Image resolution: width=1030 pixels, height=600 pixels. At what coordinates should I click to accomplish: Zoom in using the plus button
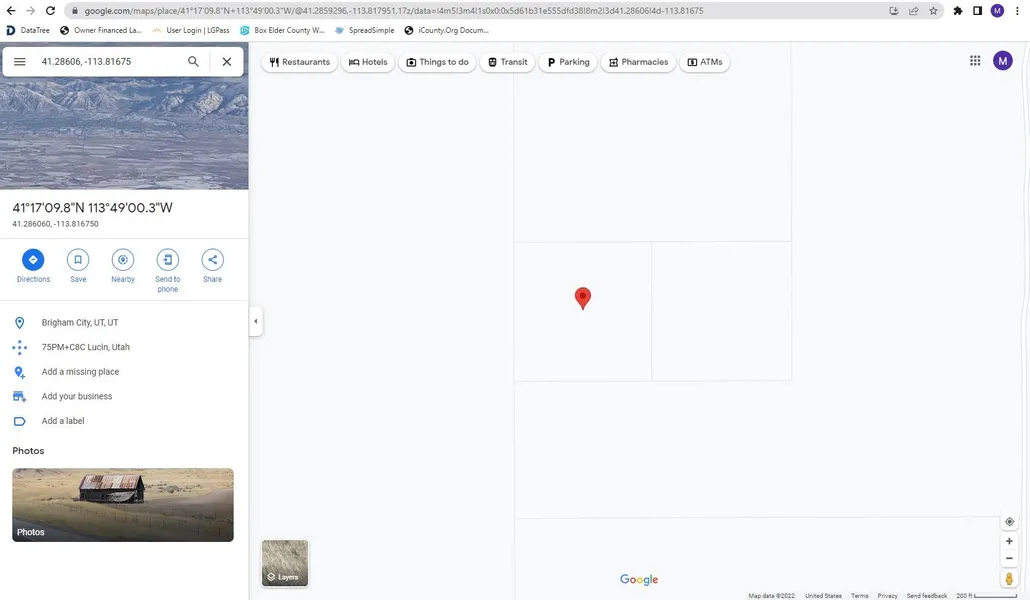[x=1009, y=541]
